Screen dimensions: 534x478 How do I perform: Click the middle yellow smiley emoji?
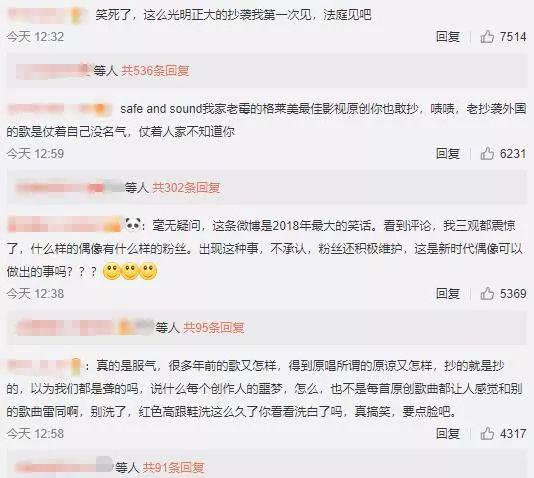[x=130, y=271]
